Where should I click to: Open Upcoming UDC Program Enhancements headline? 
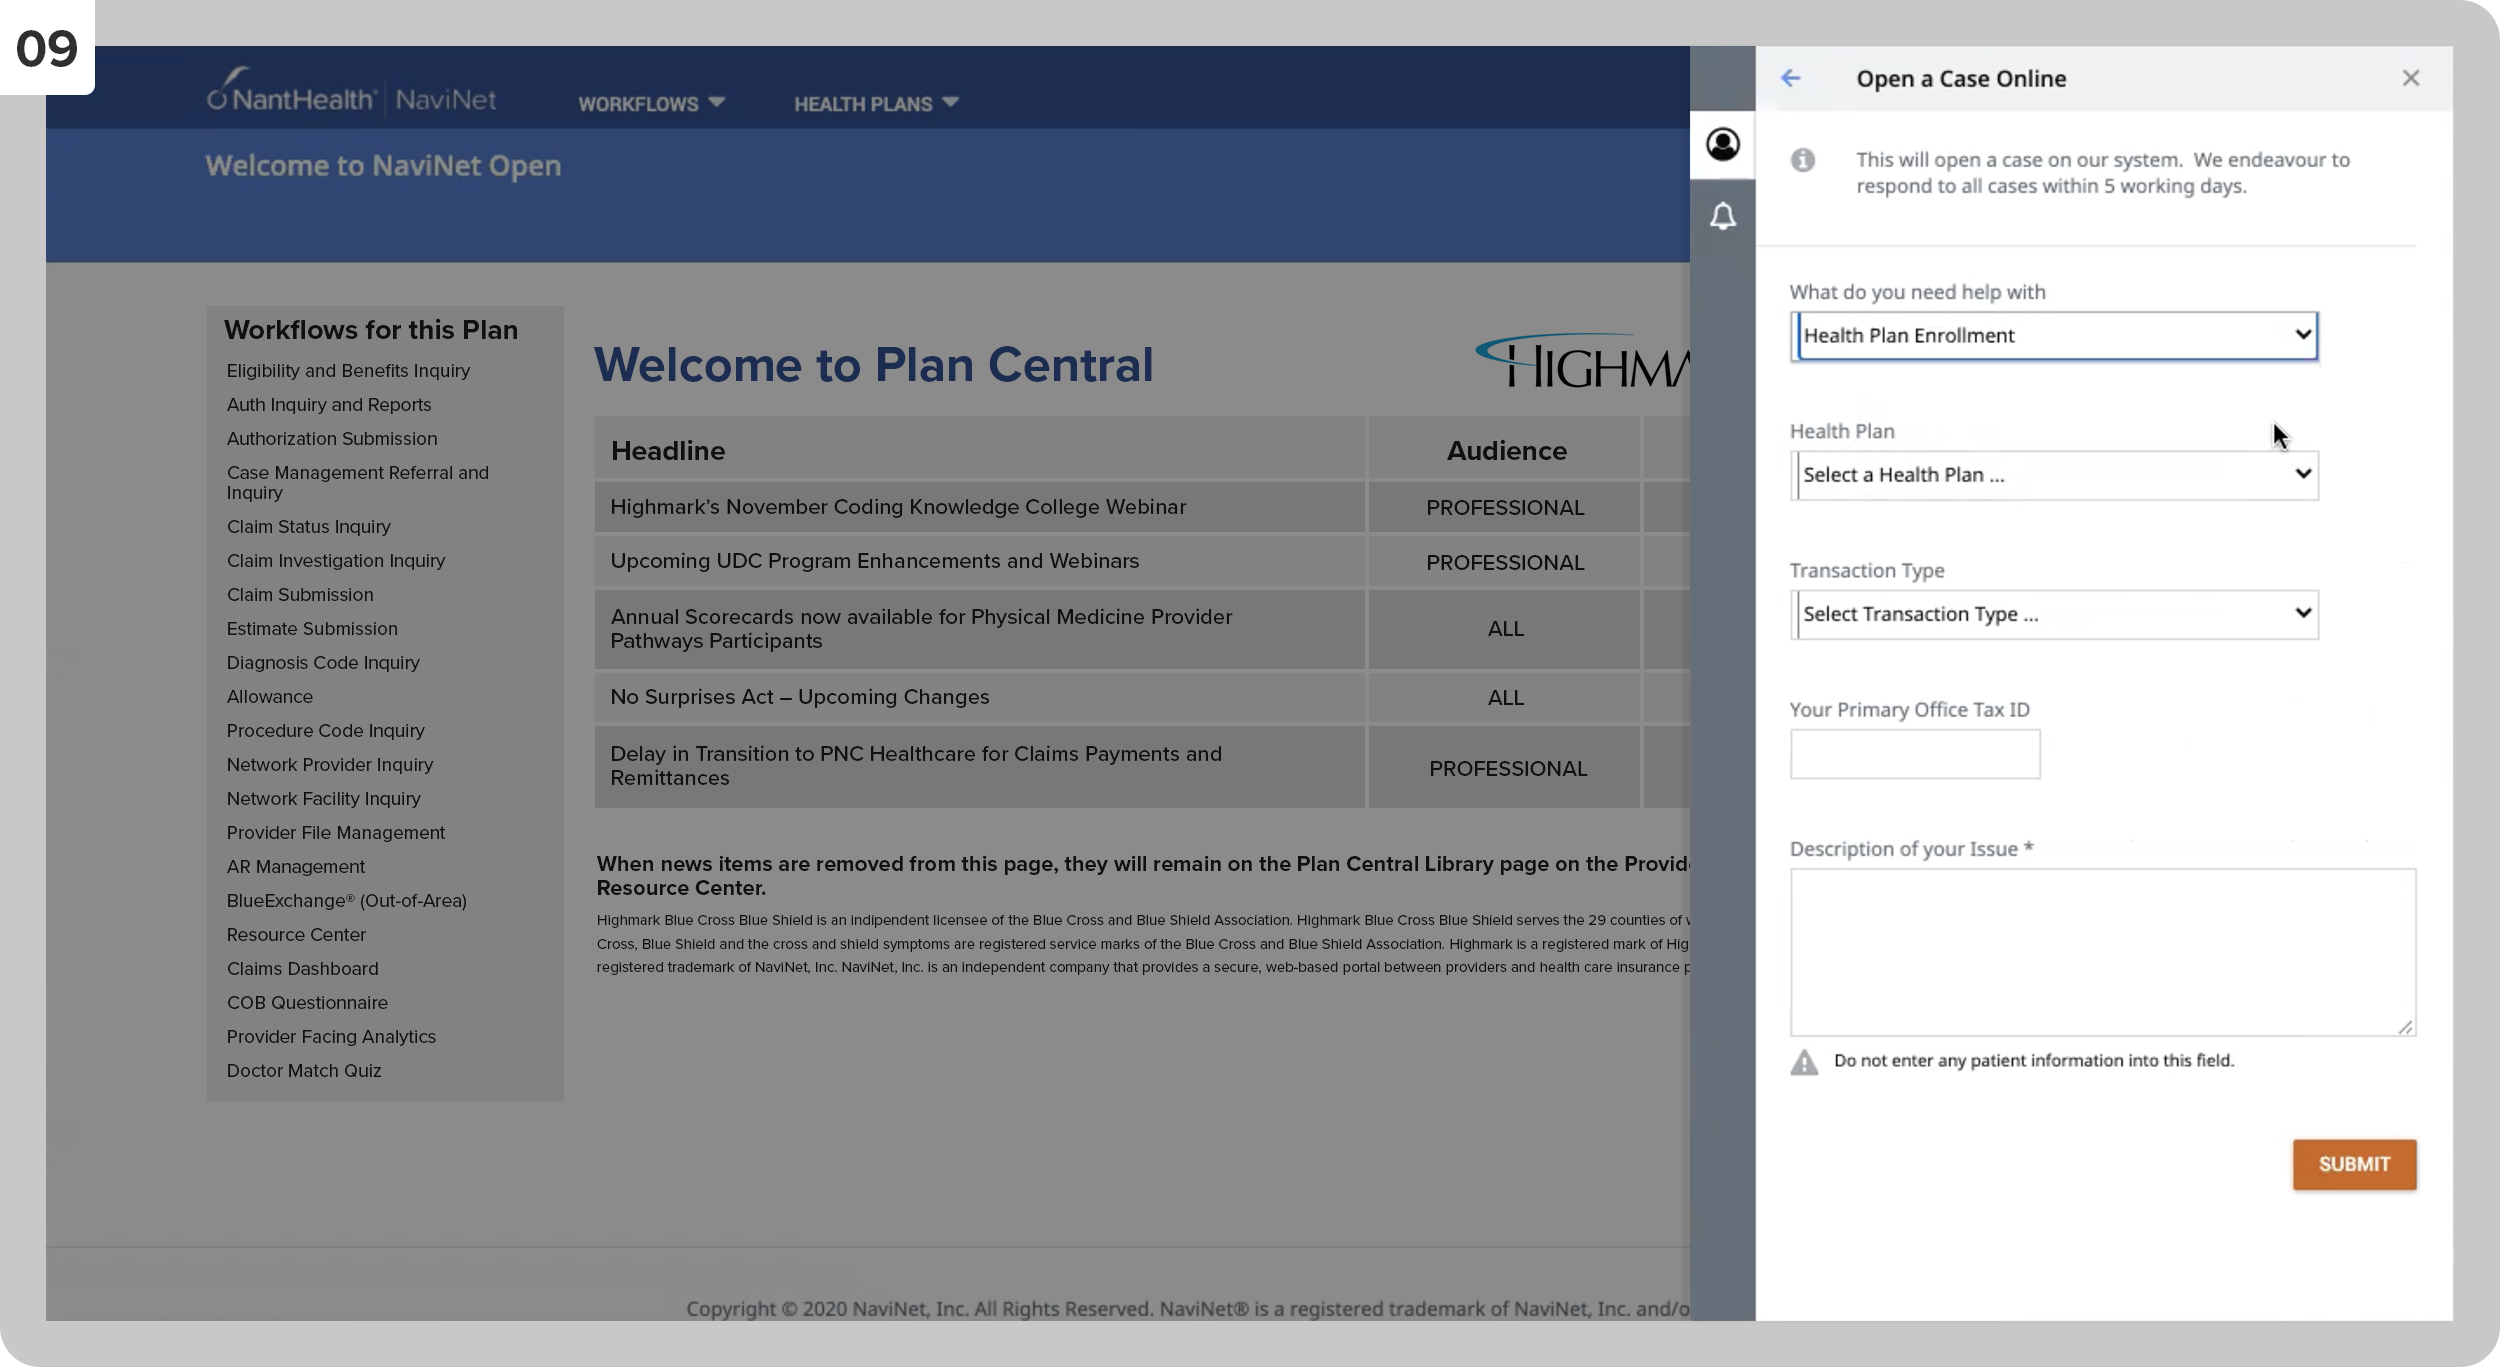(875, 561)
